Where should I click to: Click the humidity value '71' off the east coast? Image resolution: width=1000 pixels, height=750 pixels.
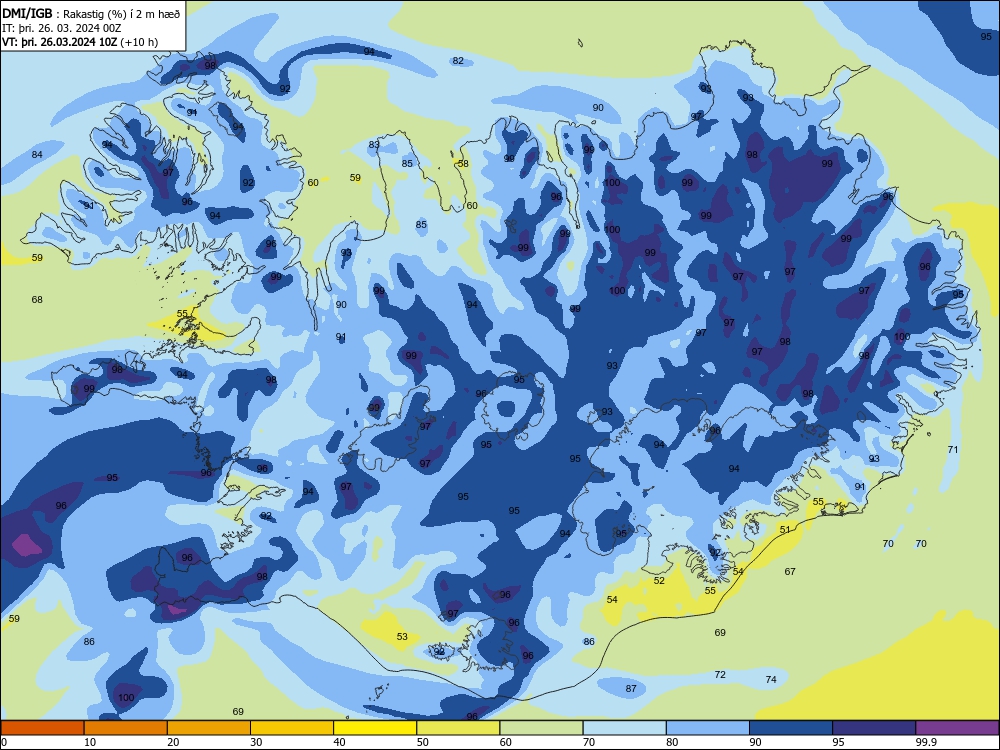pos(953,449)
